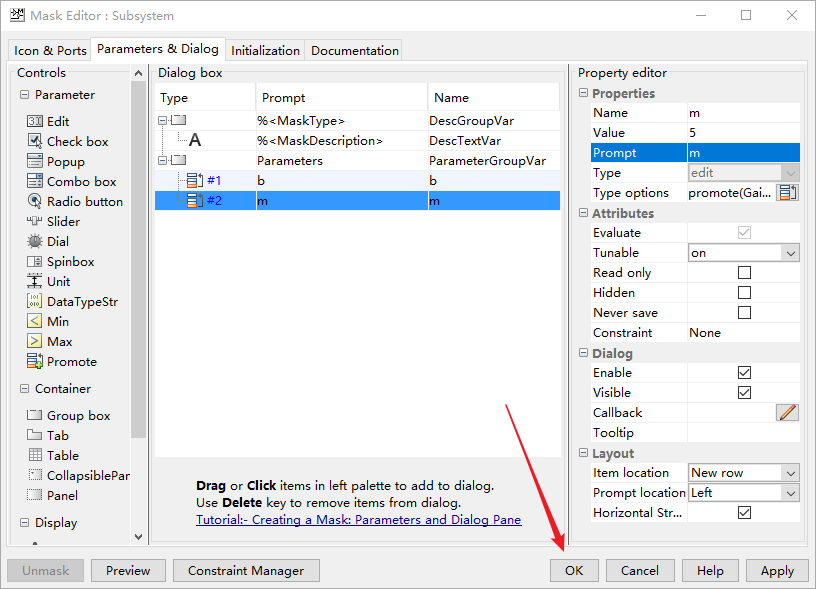
Task: Add a Combo box control
Action: [71, 182]
